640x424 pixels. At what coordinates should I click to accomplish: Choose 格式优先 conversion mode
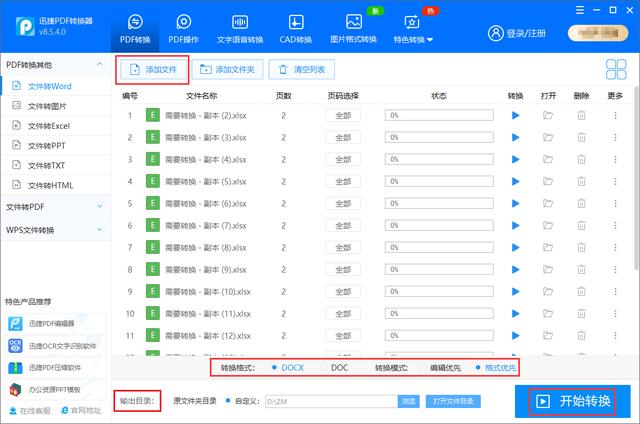(496, 368)
